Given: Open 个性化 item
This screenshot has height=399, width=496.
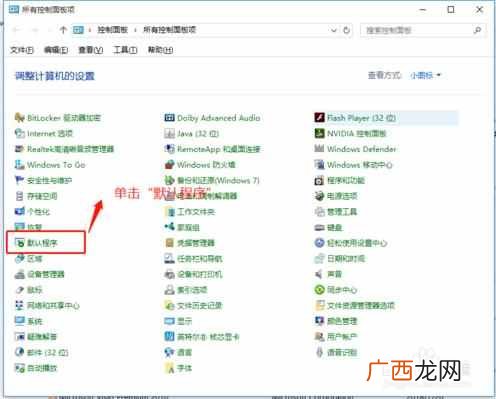Looking at the screenshot, I should tap(32, 212).
